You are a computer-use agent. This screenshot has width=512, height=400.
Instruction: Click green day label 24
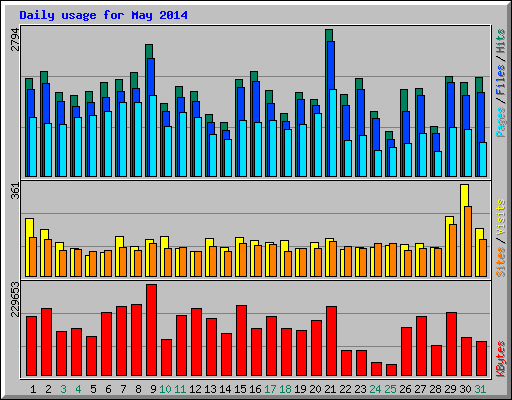375,389
